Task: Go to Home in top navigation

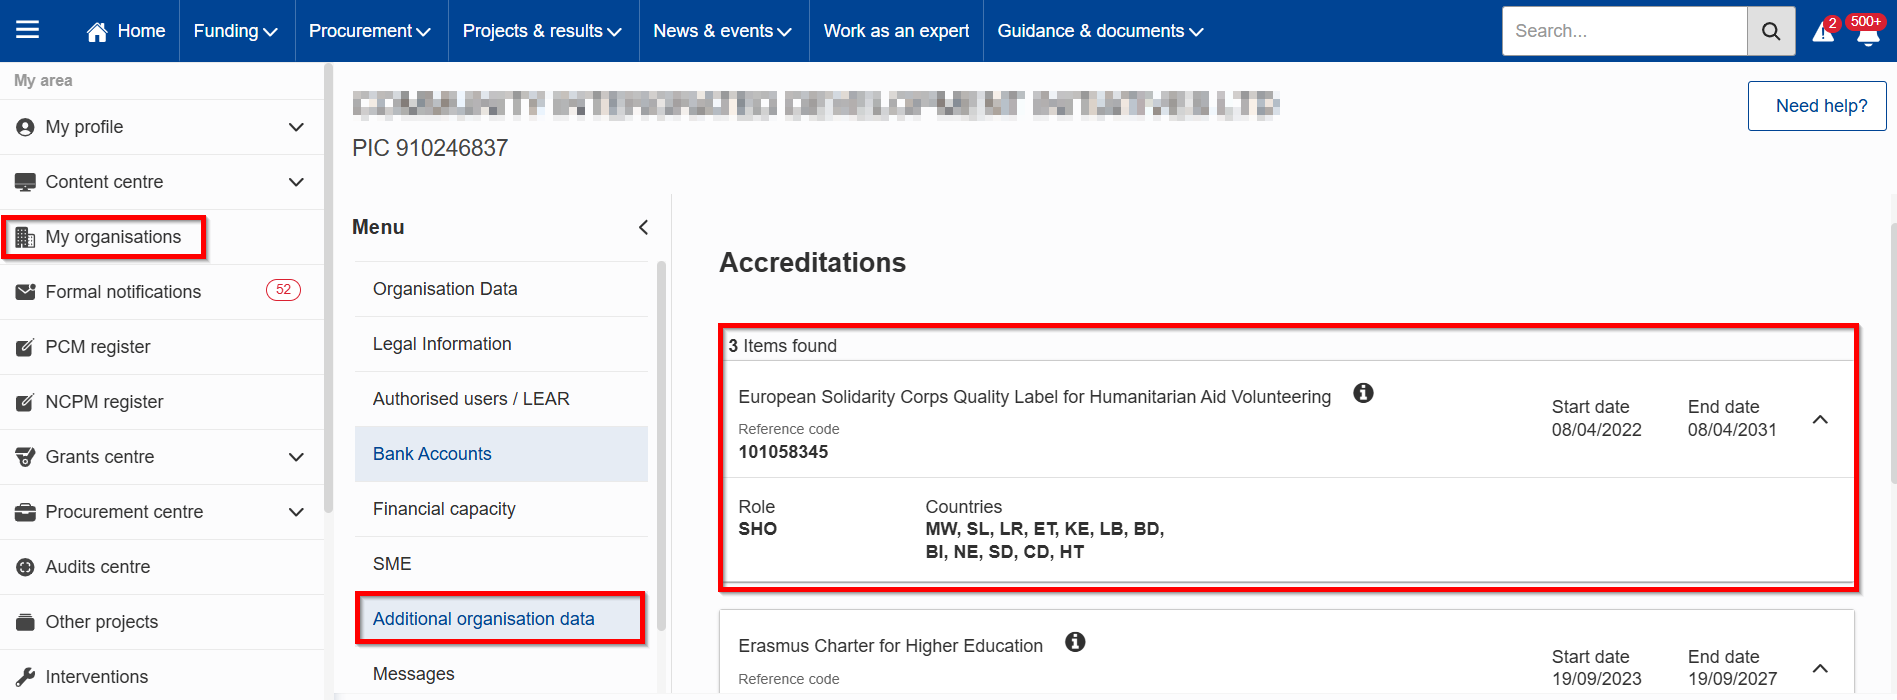Action: [126, 31]
